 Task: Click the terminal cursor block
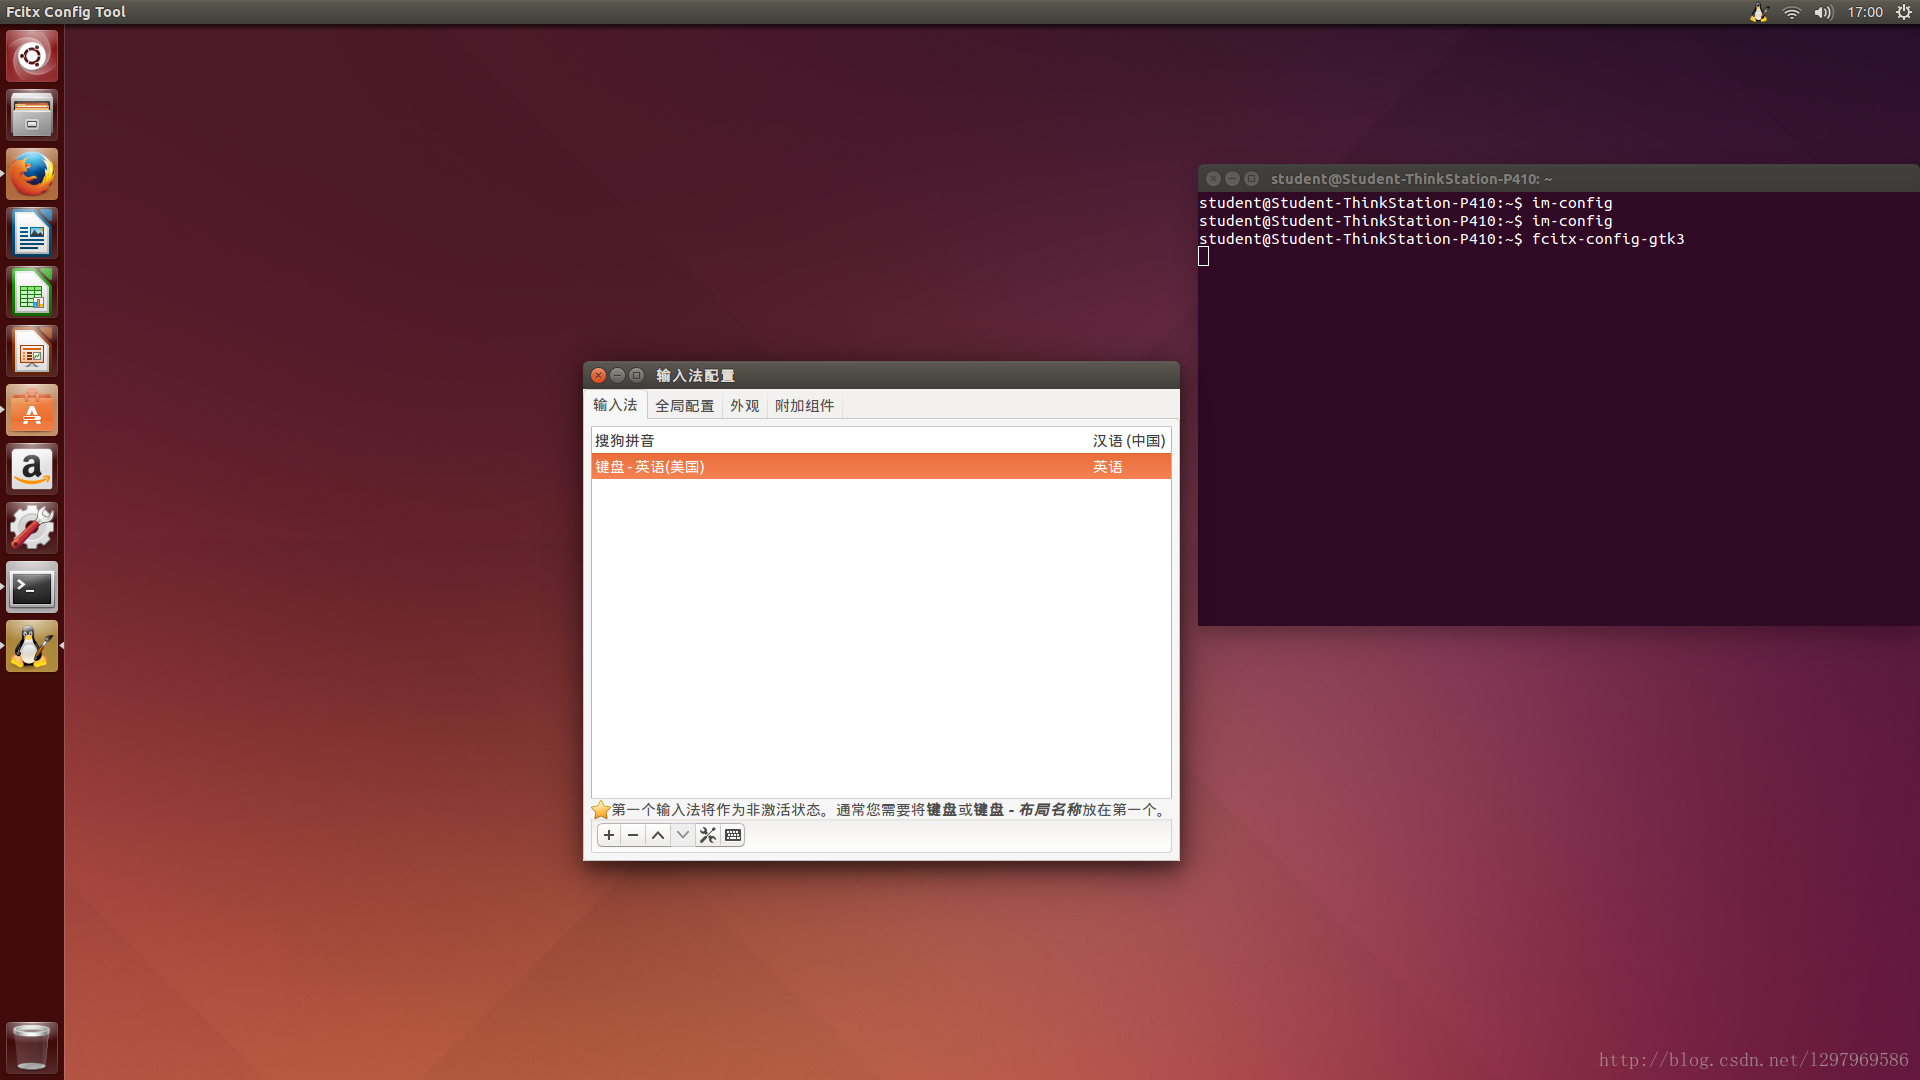click(1204, 257)
